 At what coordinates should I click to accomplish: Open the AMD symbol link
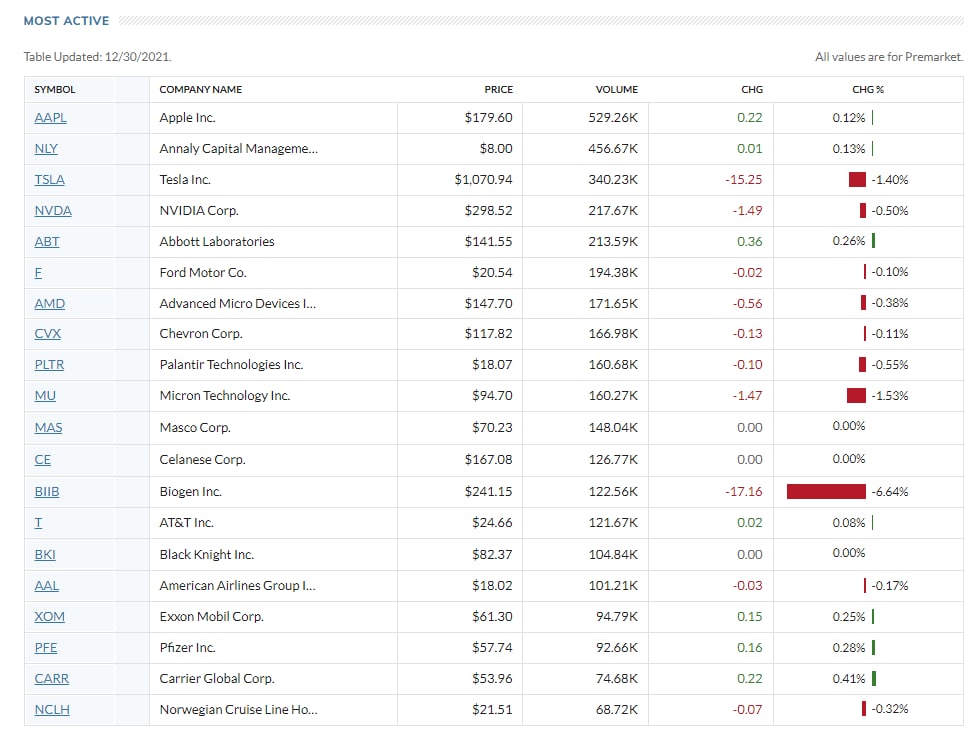tap(49, 304)
